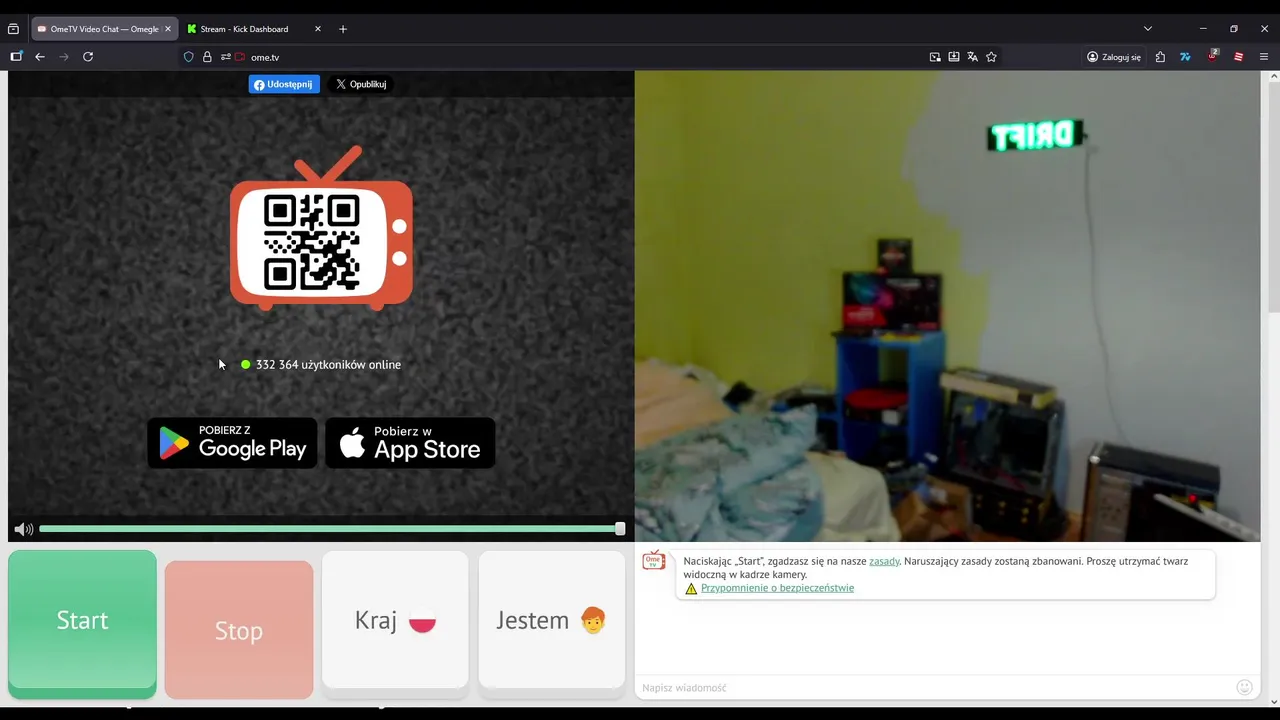This screenshot has width=1280, height=720.
Task: Open a new browser tab
Action: pos(343,29)
